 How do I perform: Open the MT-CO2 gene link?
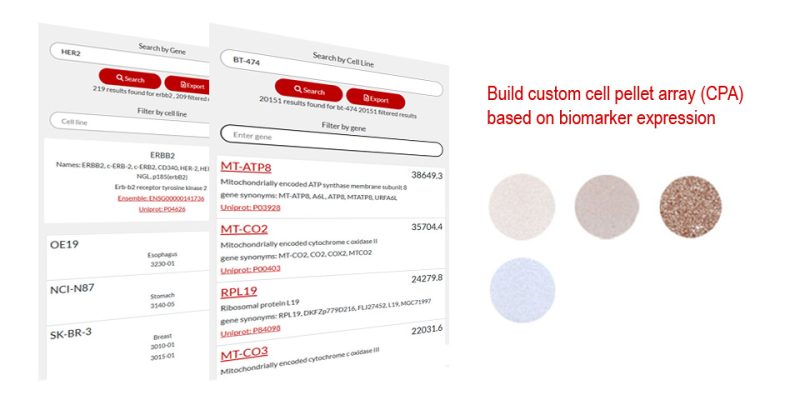(244, 229)
